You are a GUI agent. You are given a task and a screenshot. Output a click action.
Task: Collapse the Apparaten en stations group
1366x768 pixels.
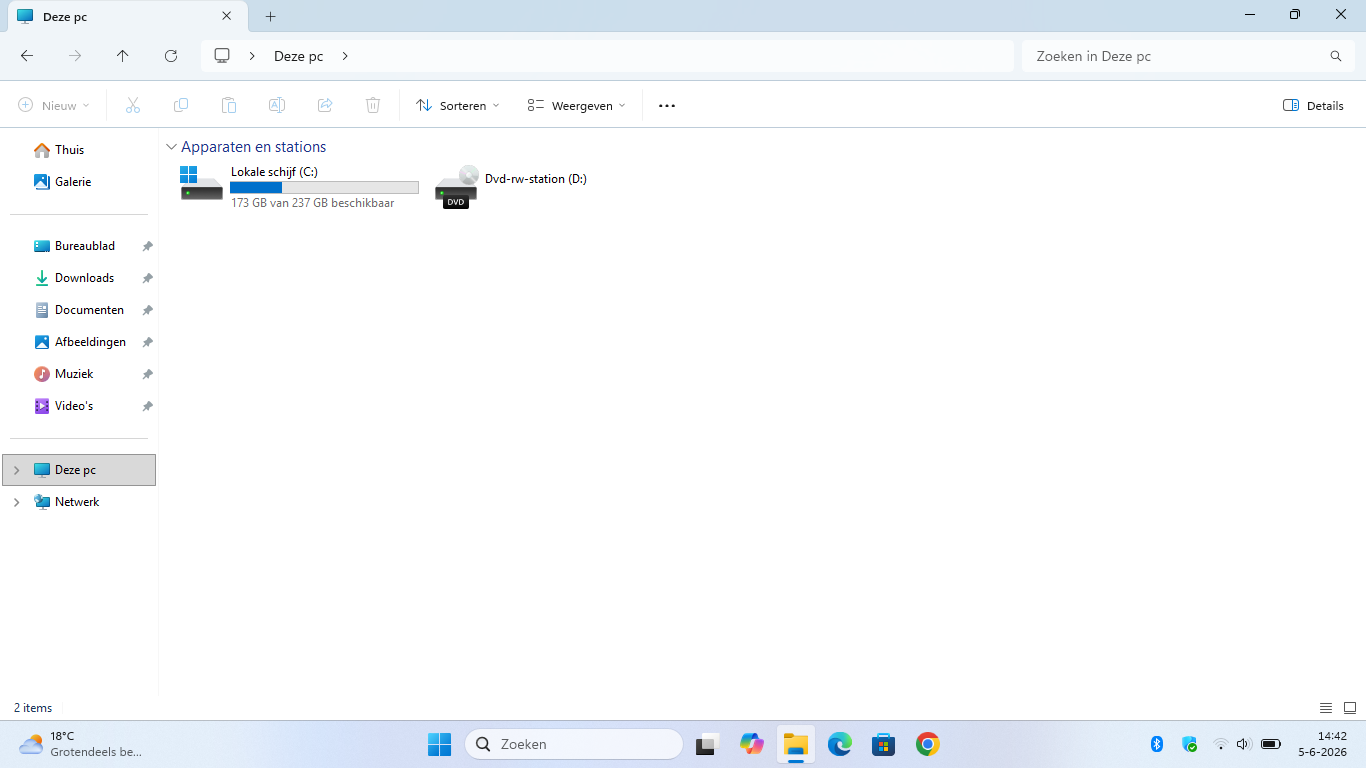(171, 147)
